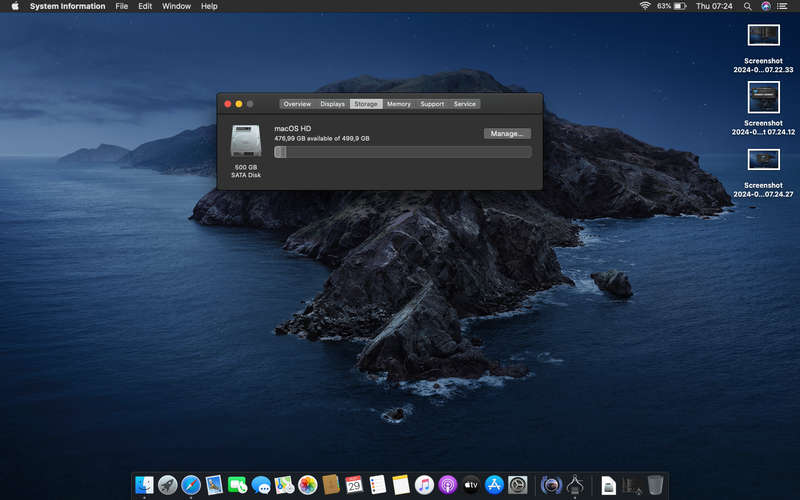Open Notes yellow pad icon
Image resolution: width=800 pixels, height=500 pixels.
tap(401, 485)
